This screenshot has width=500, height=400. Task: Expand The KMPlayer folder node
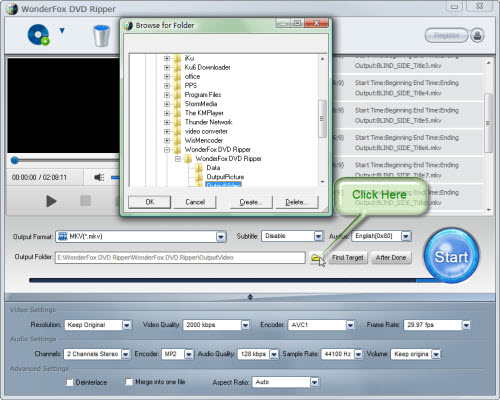click(167, 113)
